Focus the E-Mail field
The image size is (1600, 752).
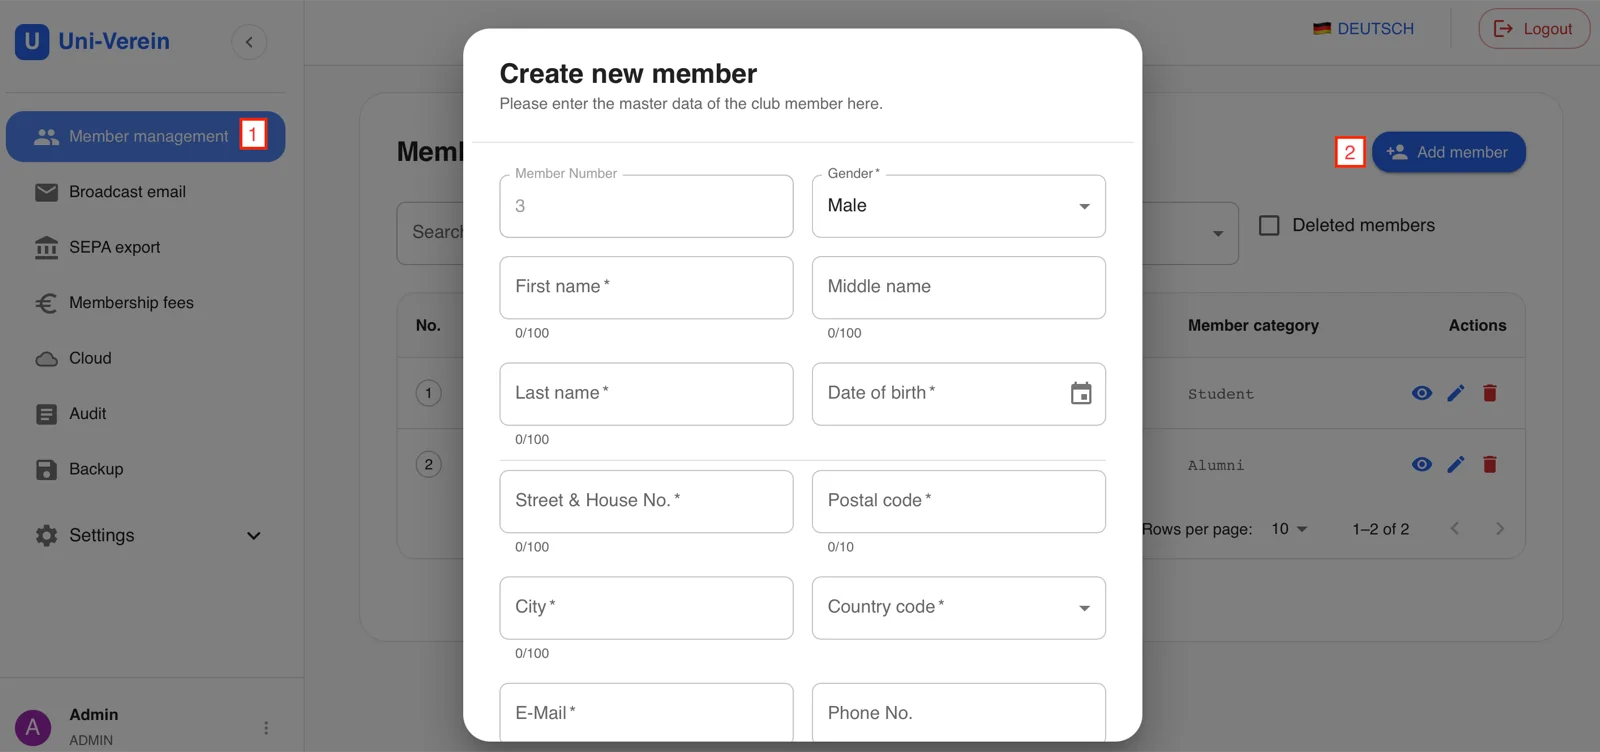(x=646, y=713)
